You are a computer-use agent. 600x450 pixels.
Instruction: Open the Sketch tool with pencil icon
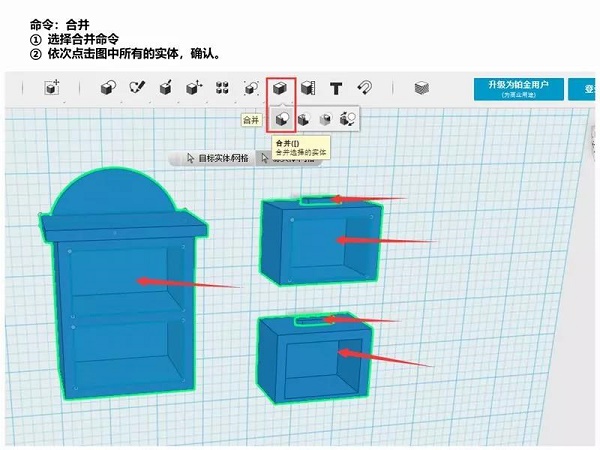click(x=137, y=89)
